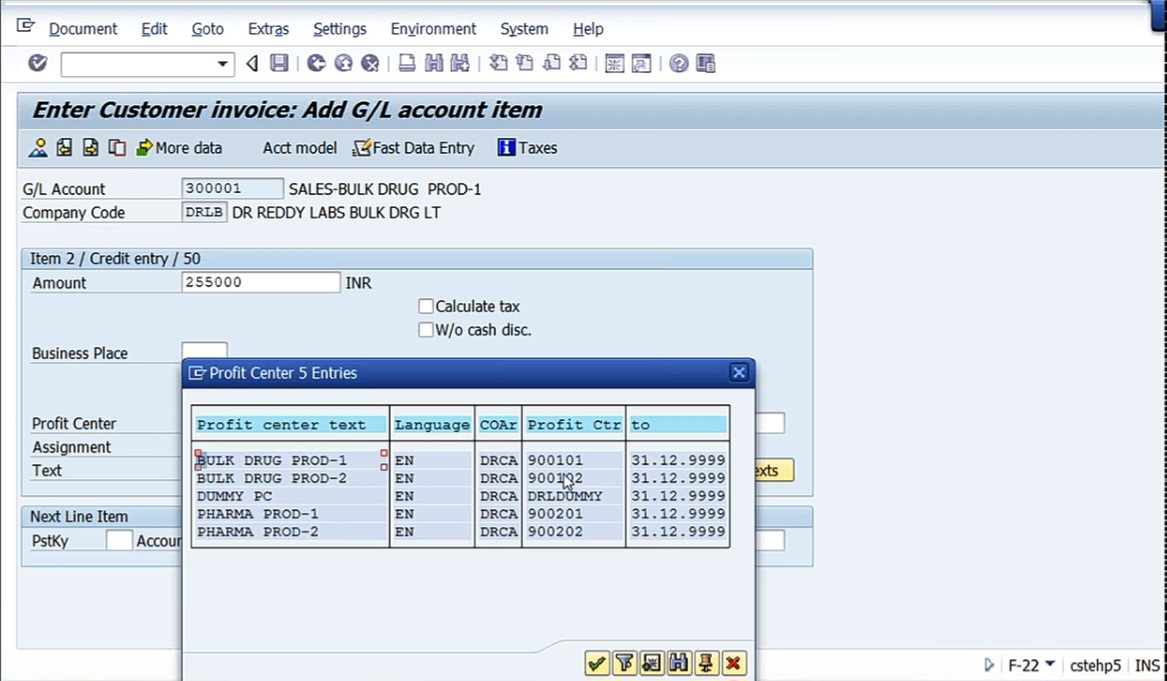Click the G/L Account field 300001
Viewport: 1167px width, 681px height.
point(232,188)
